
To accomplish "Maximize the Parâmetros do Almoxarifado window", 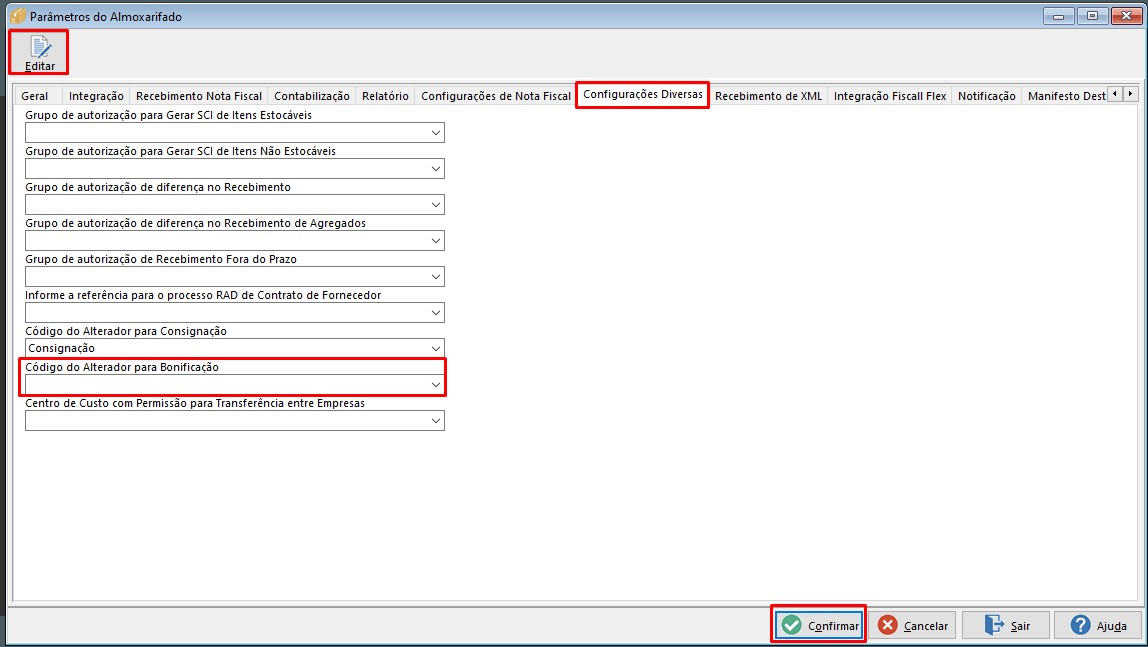I will [x=1092, y=16].
